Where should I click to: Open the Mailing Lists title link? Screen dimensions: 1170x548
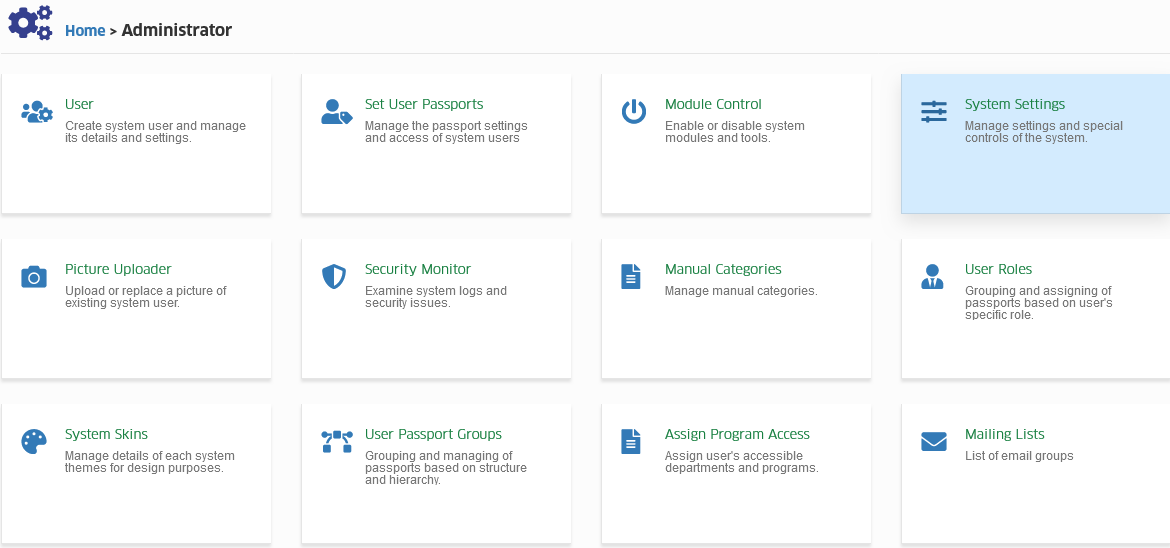point(1004,435)
